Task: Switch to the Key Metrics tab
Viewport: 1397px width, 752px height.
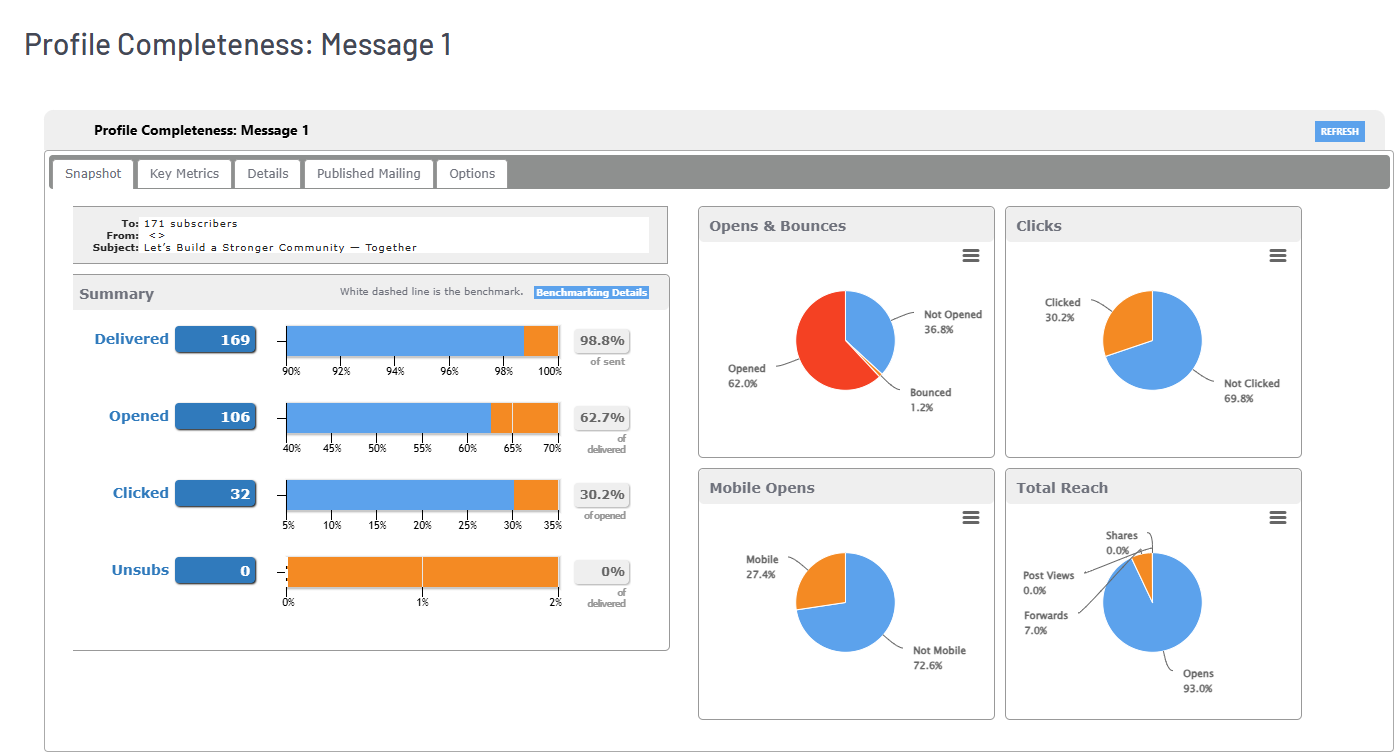Action: (184, 173)
